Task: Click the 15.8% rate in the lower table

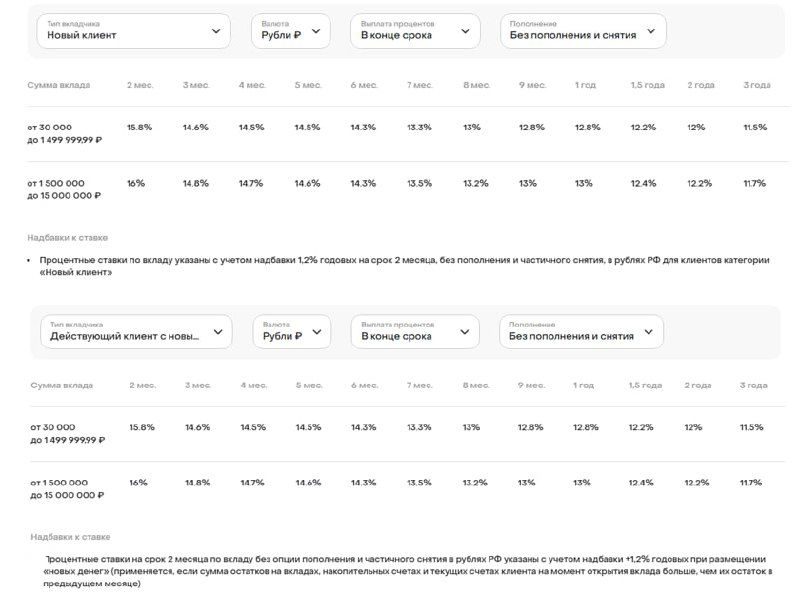Action: point(141,427)
